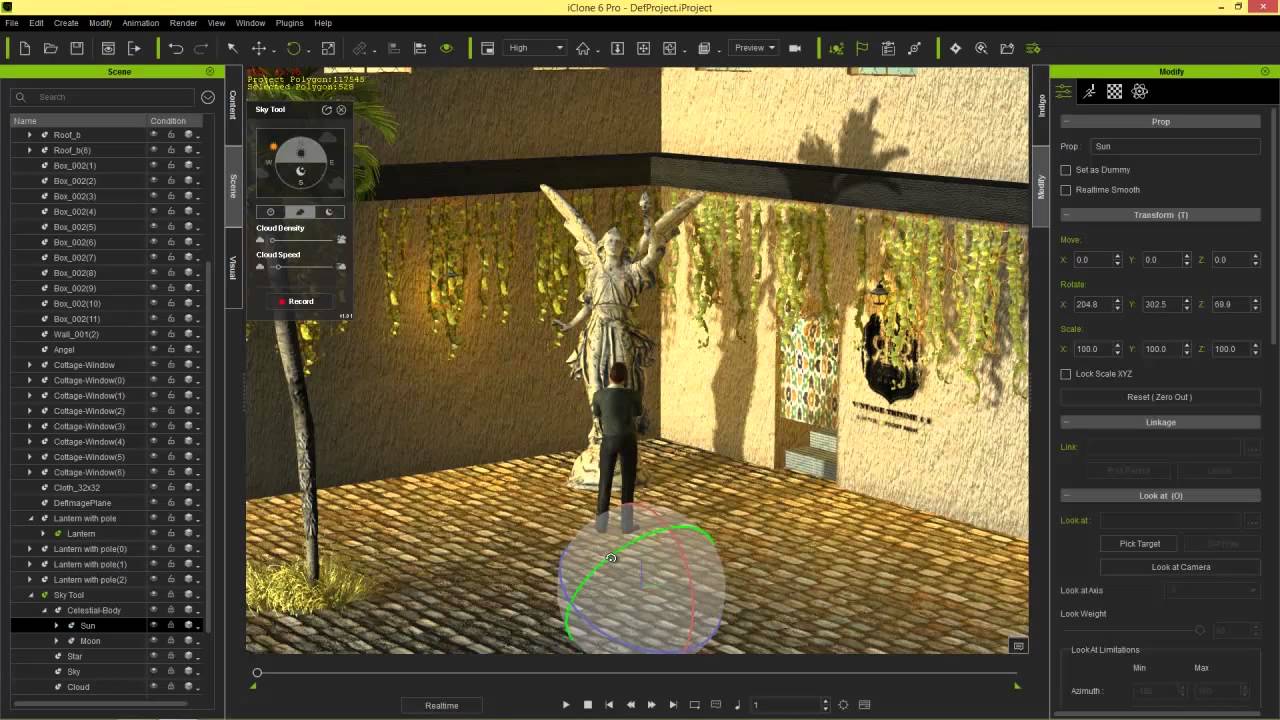Click the Look at Camera button
The image size is (1280, 720).
click(1180, 567)
